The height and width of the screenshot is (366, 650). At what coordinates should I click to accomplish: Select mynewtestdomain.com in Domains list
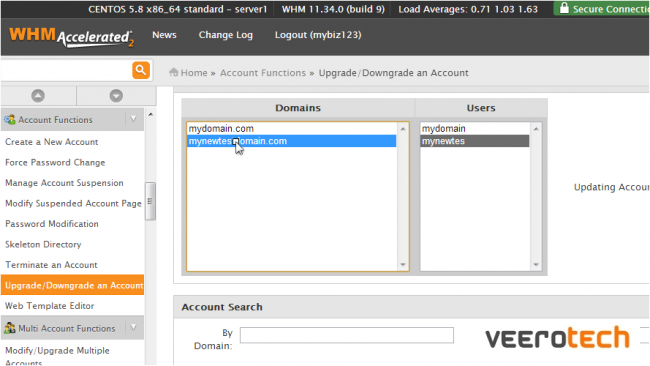click(x=291, y=141)
